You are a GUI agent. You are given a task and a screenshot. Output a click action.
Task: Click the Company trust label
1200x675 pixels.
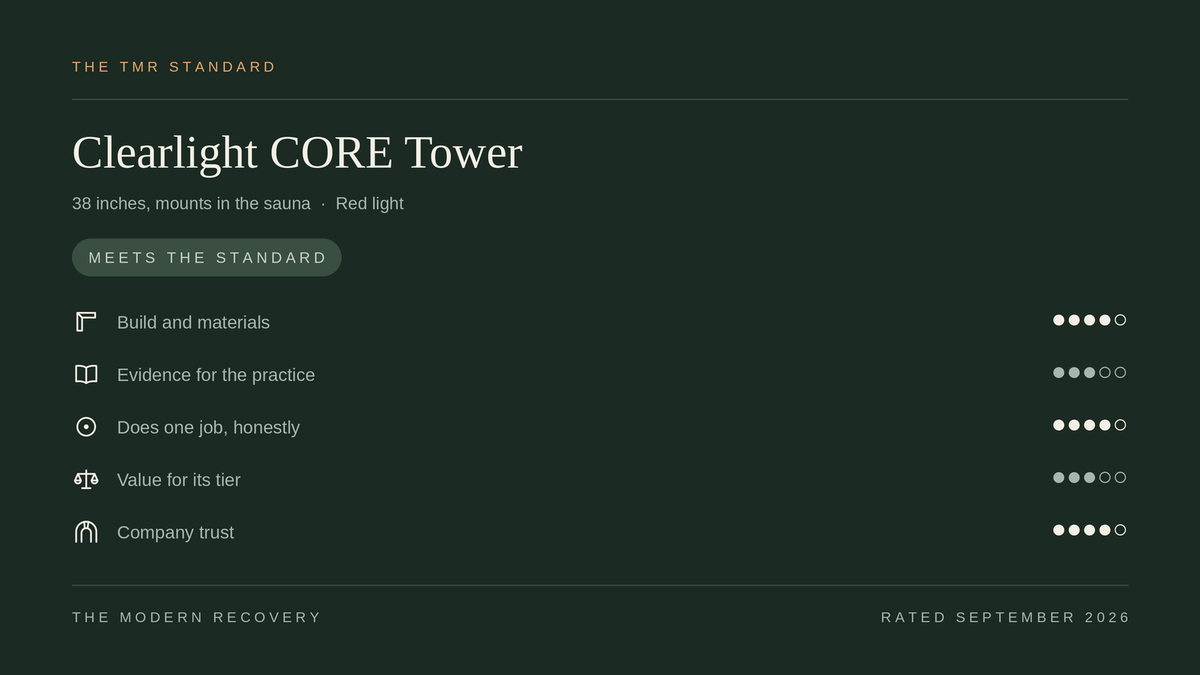(x=175, y=533)
